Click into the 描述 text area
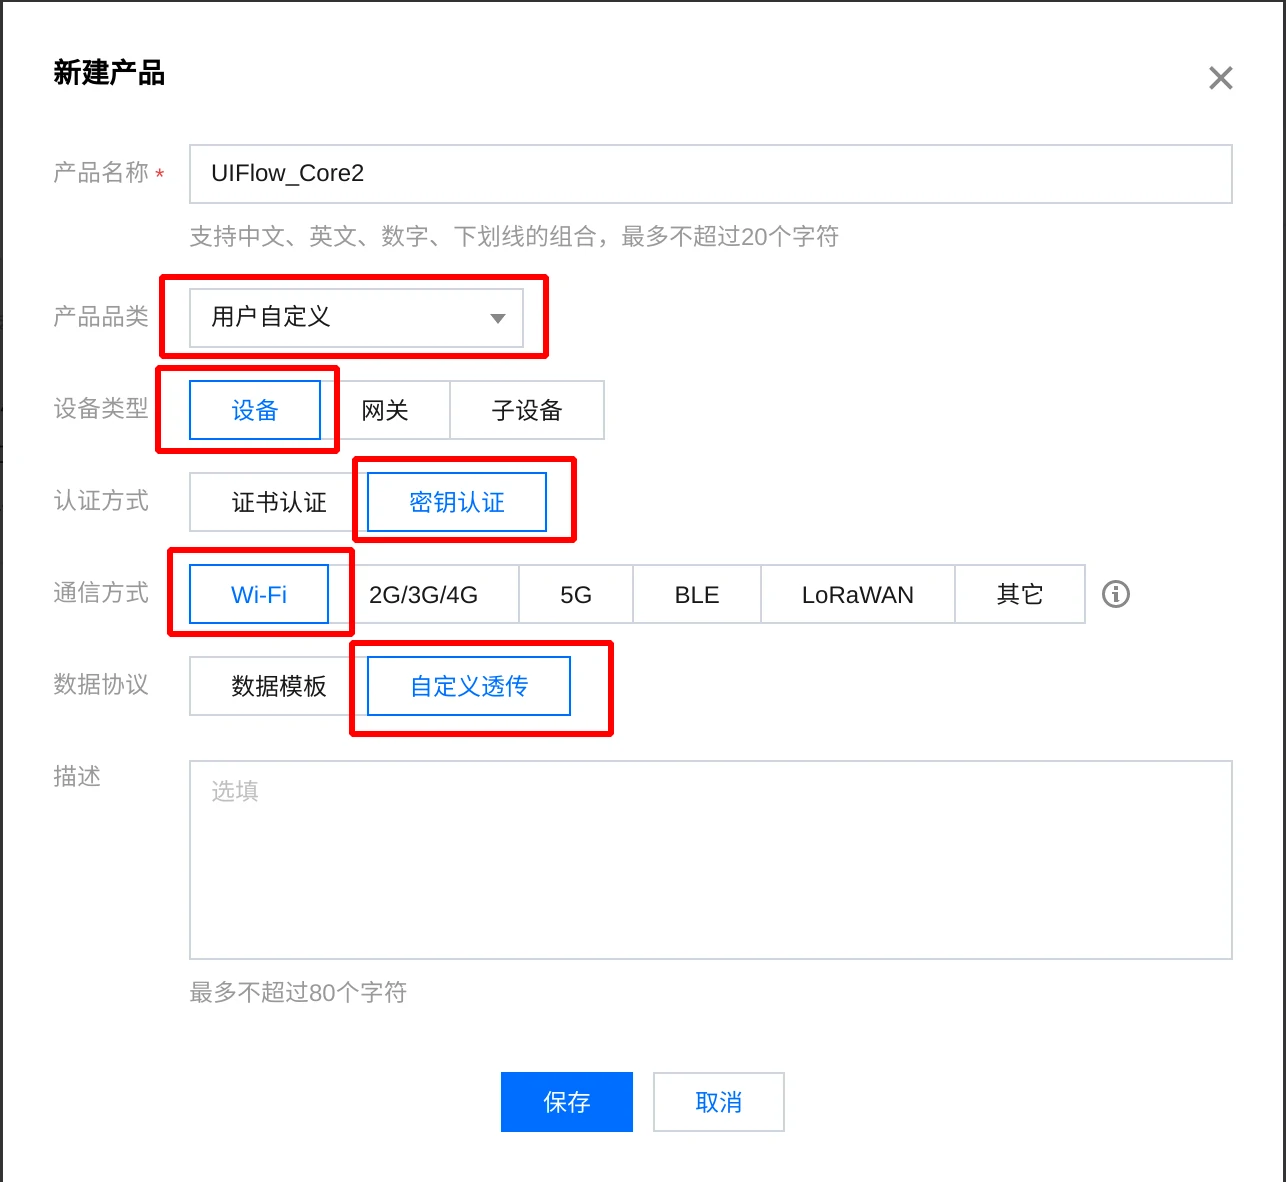This screenshot has height=1182, width=1286. (x=711, y=860)
